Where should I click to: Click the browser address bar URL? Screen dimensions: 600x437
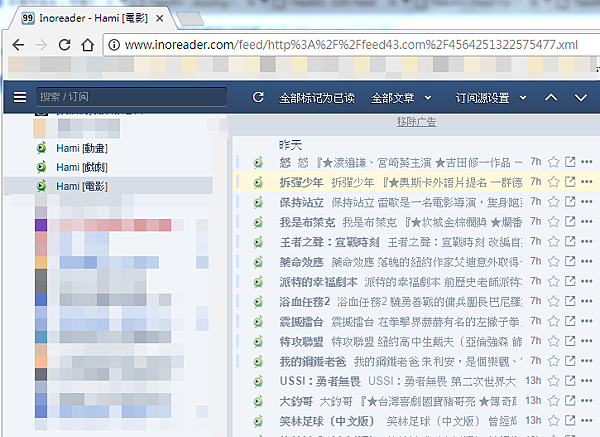coord(351,45)
